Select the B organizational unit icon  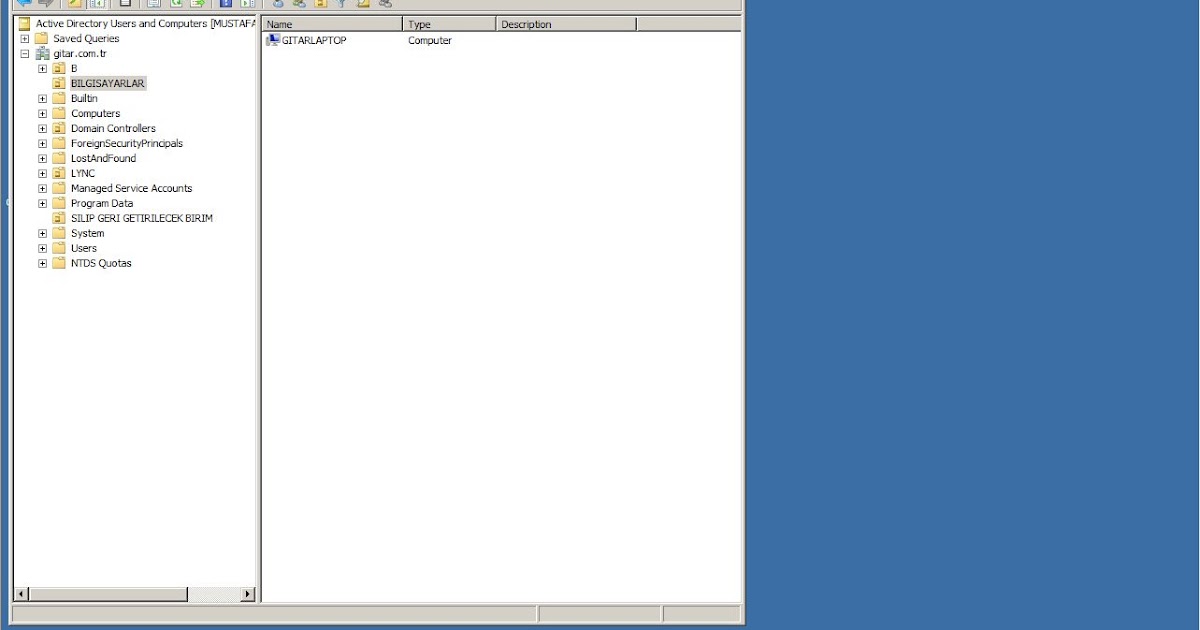tap(59, 68)
